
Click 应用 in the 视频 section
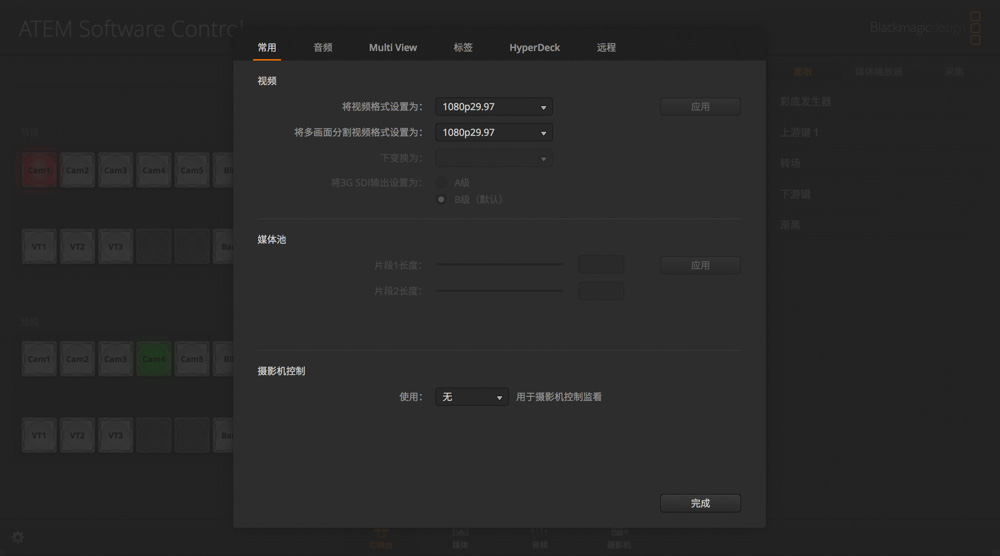tap(700, 107)
